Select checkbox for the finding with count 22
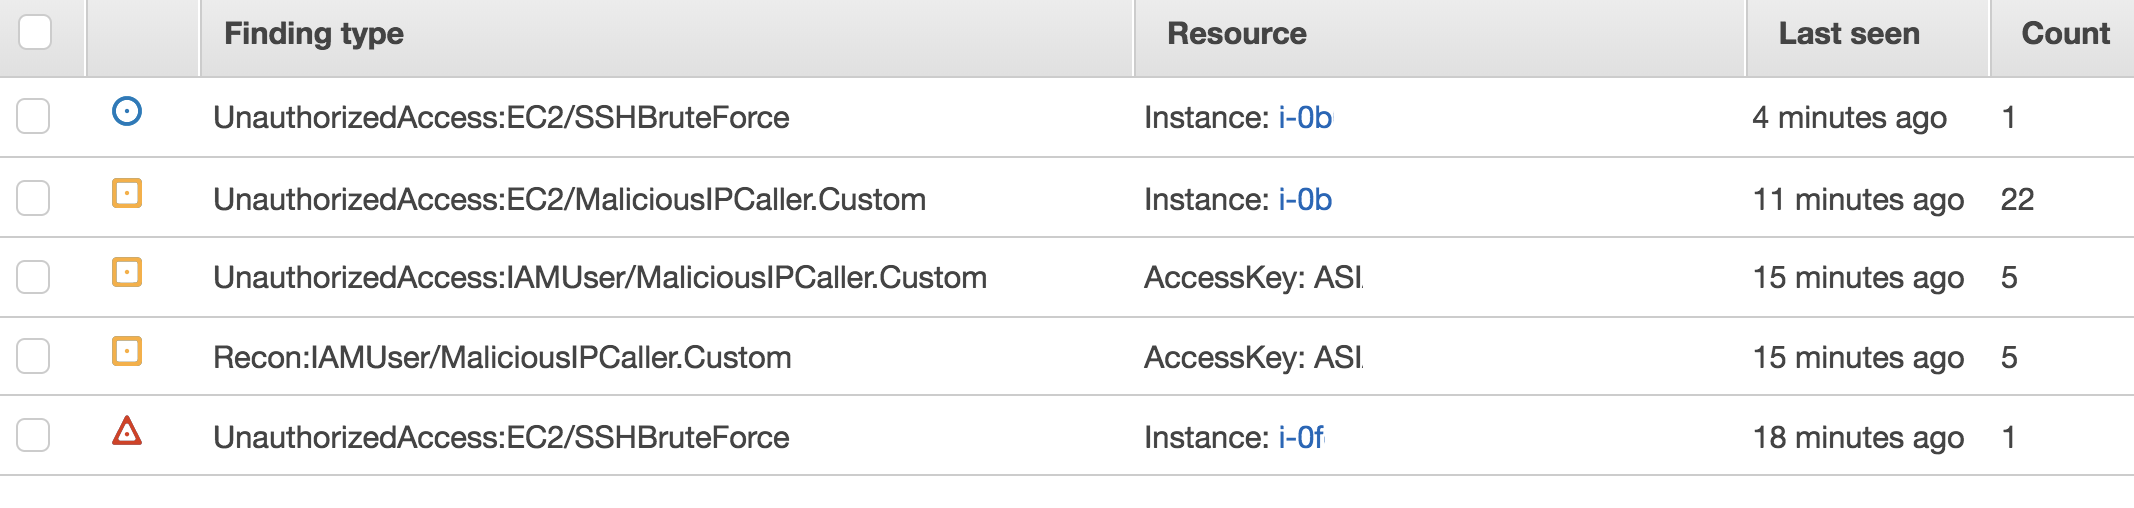The image size is (2134, 508). click(x=33, y=198)
